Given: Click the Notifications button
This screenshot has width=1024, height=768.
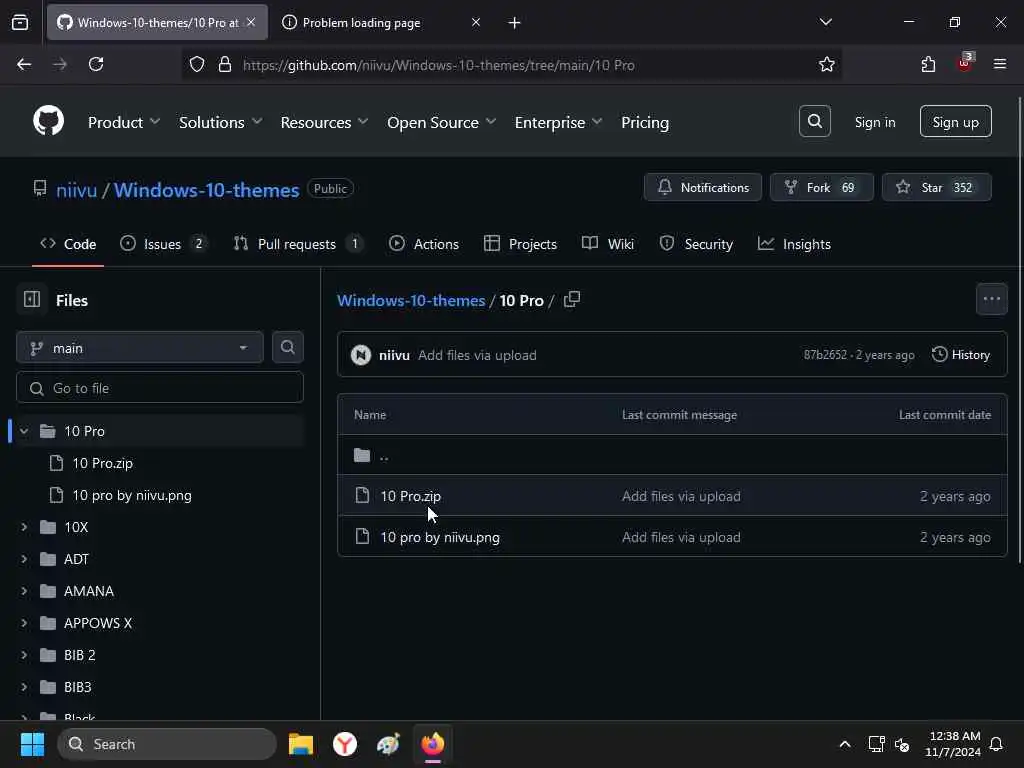Looking at the screenshot, I should pyautogui.click(x=703, y=187).
